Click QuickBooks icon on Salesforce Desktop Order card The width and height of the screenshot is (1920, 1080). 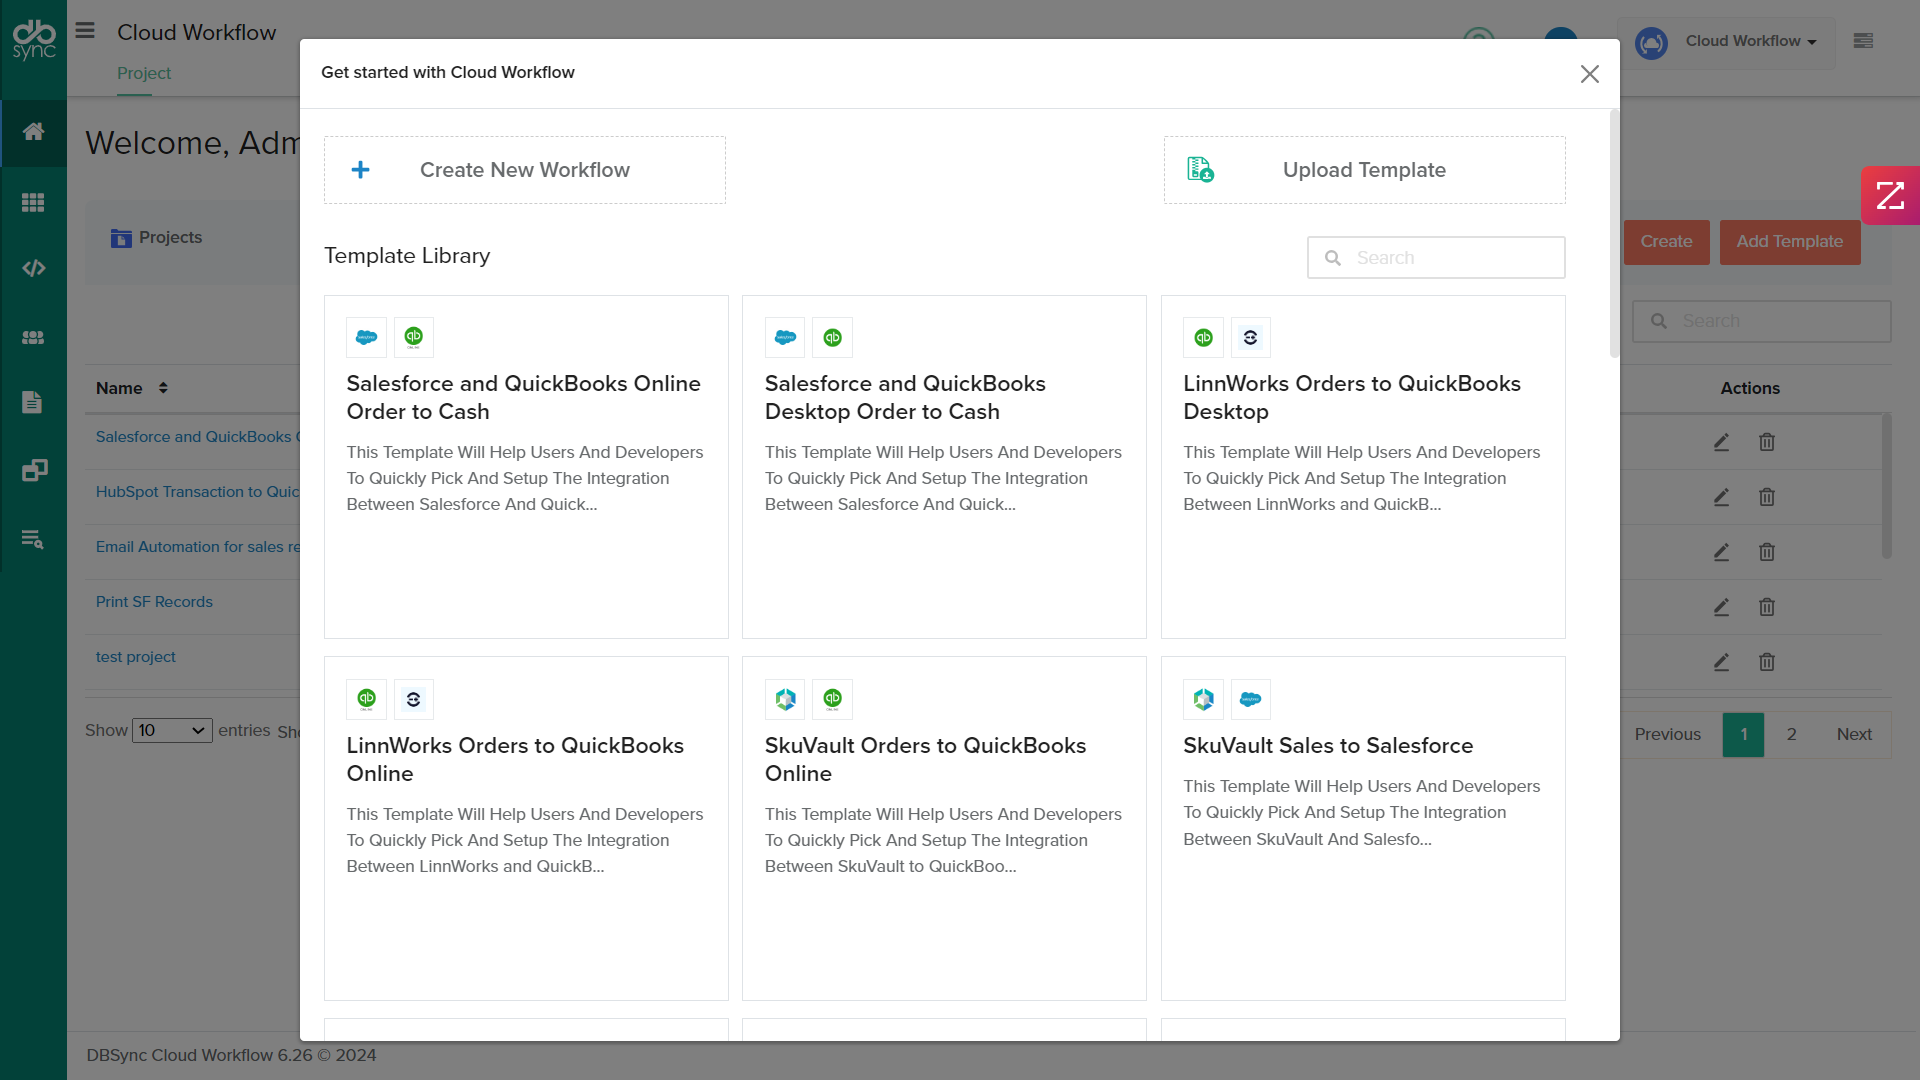832,337
